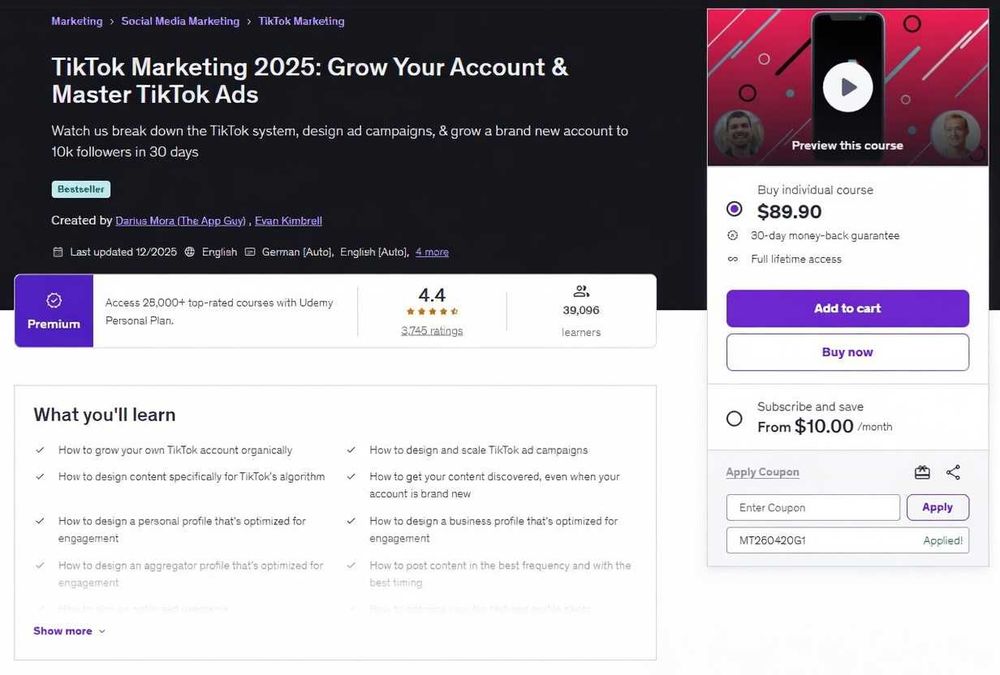Expand the Show more learning list

[x=69, y=631]
